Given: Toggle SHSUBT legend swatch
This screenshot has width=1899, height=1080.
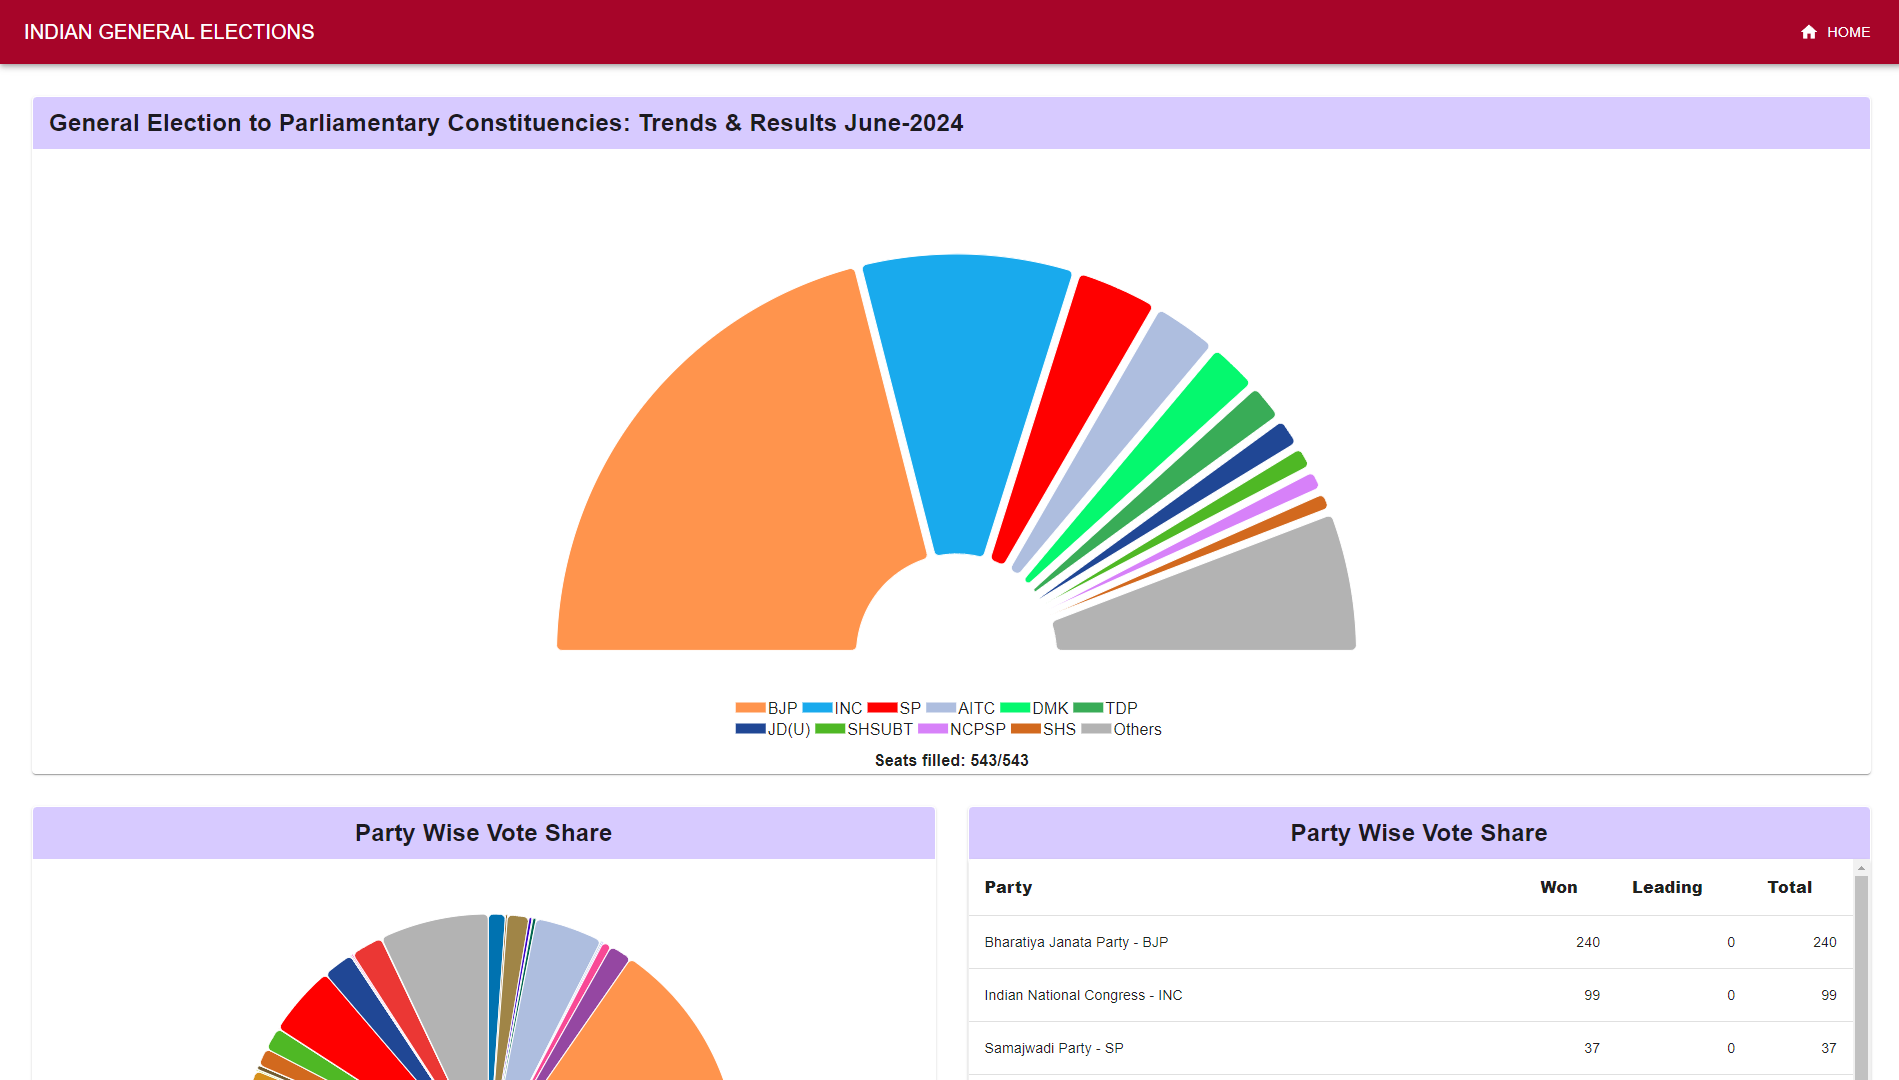Looking at the screenshot, I should coord(830,729).
